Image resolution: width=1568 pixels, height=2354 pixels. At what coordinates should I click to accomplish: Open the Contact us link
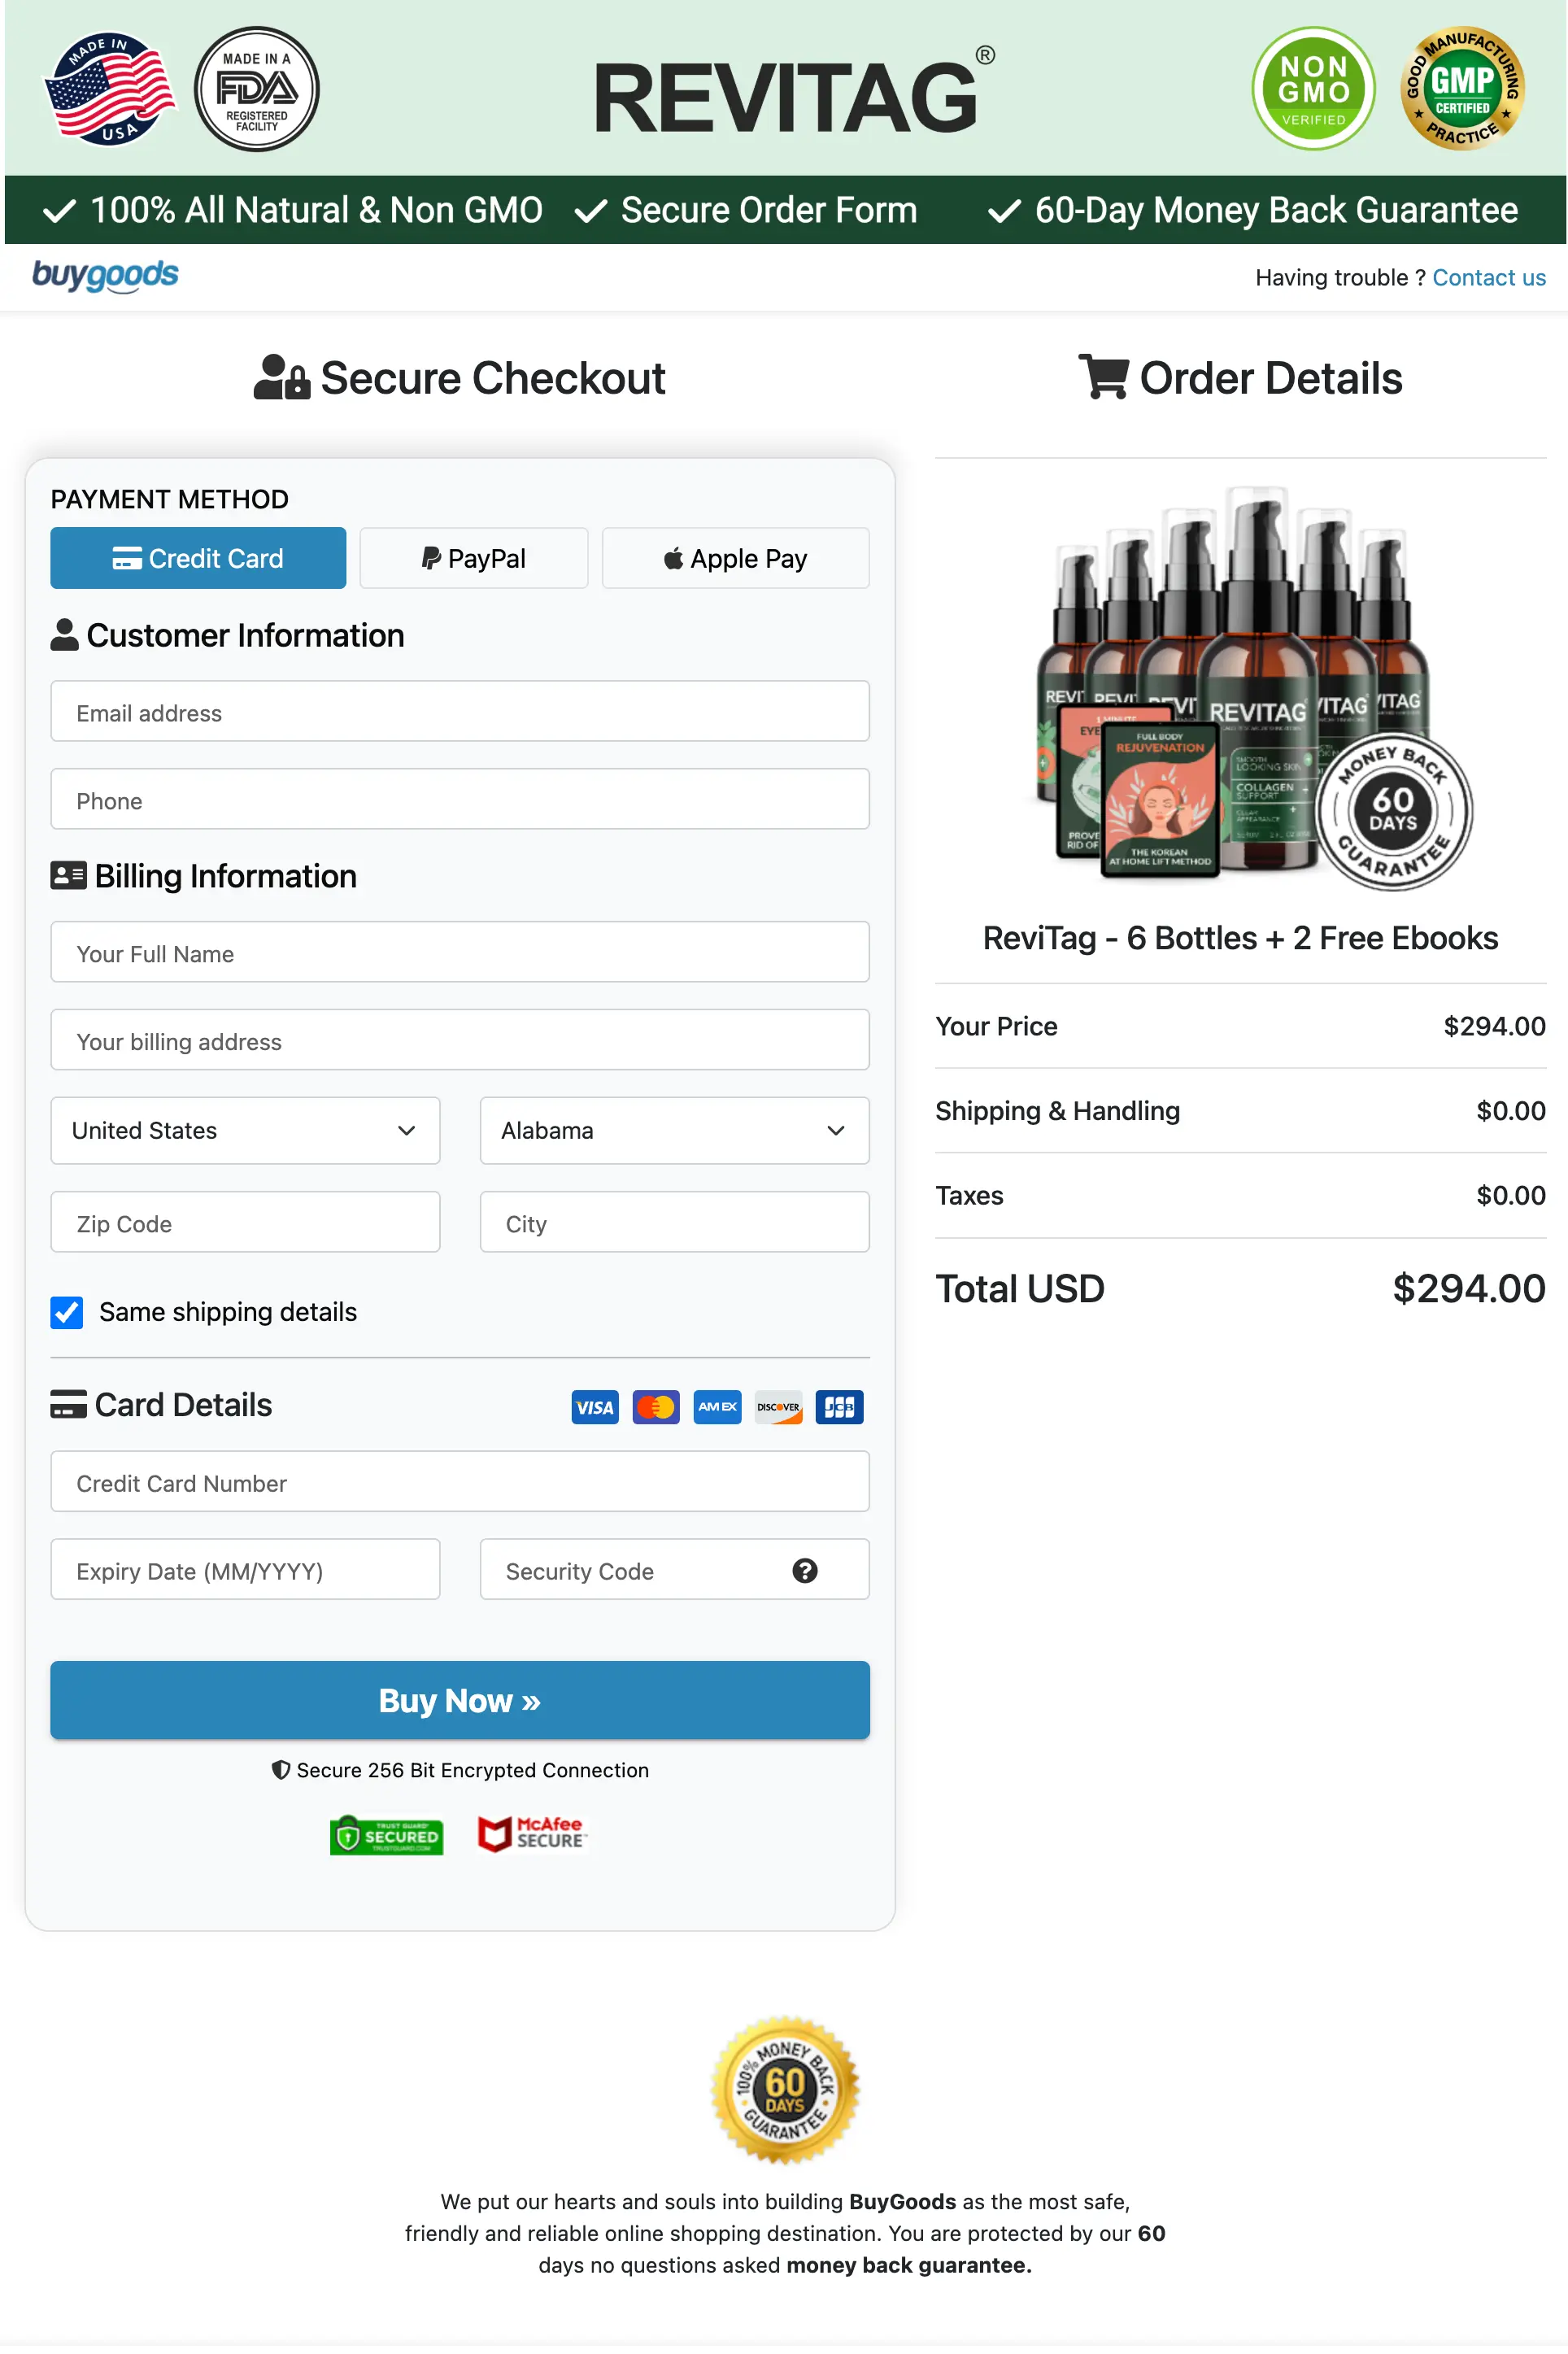(1489, 277)
